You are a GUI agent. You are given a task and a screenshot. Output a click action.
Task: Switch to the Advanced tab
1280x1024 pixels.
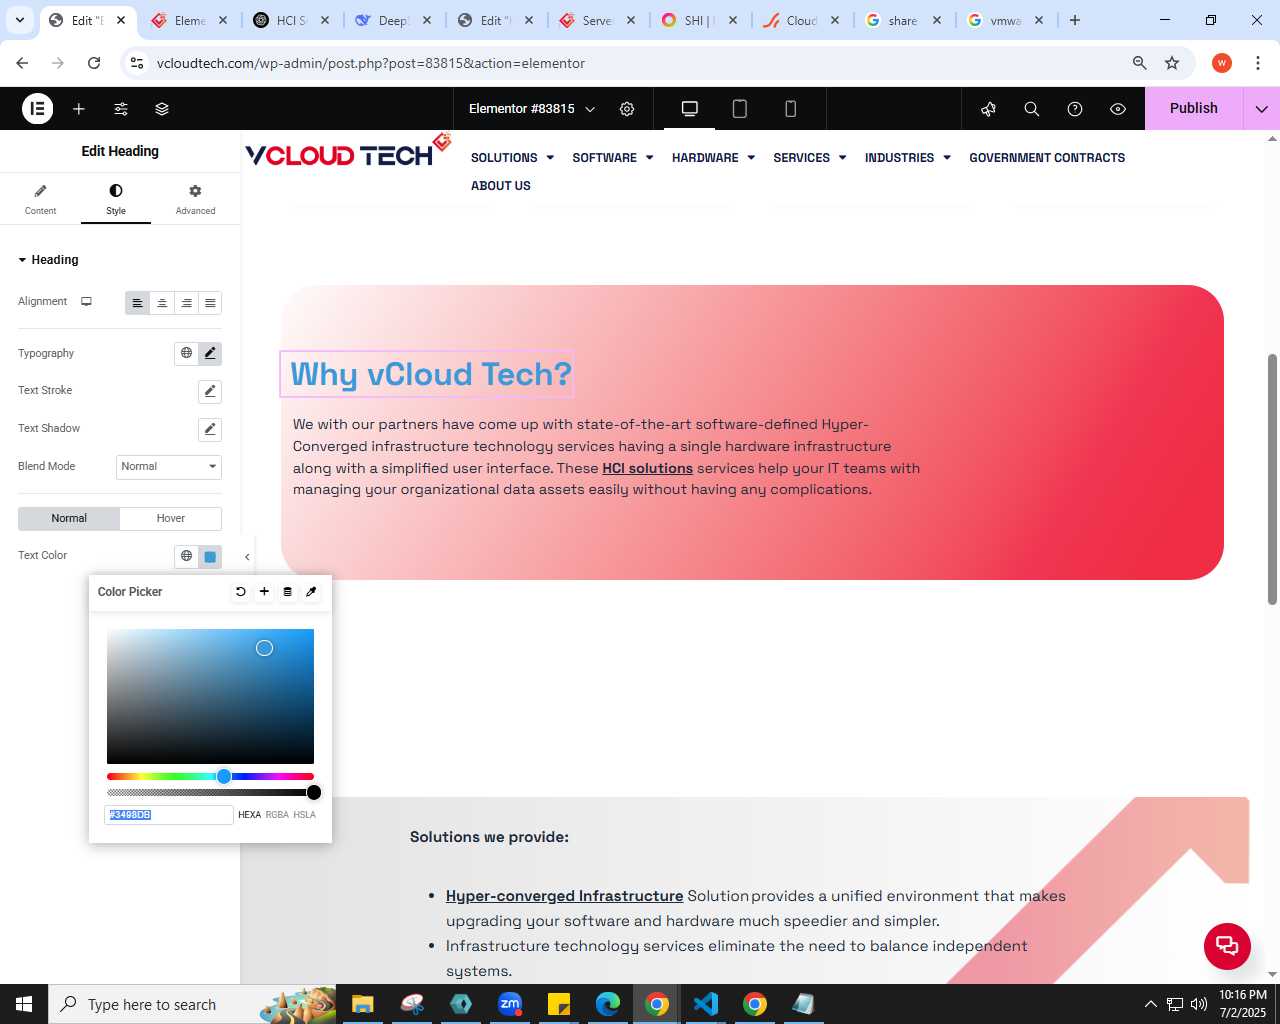pos(195,199)
